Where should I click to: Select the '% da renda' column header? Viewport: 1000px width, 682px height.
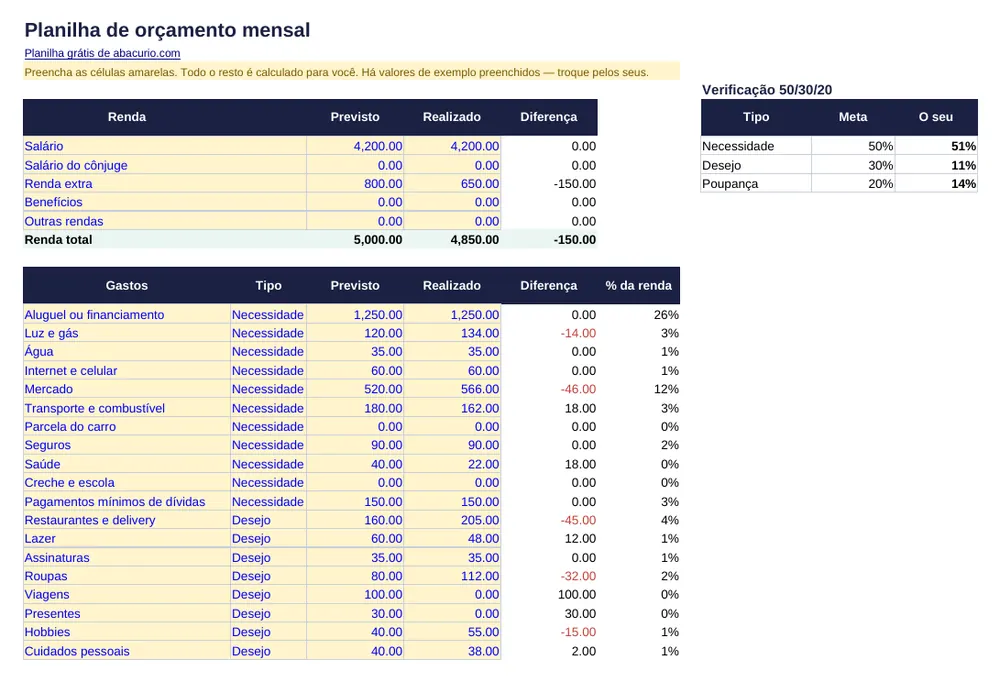pyautogui.click(x=638, y=286)
